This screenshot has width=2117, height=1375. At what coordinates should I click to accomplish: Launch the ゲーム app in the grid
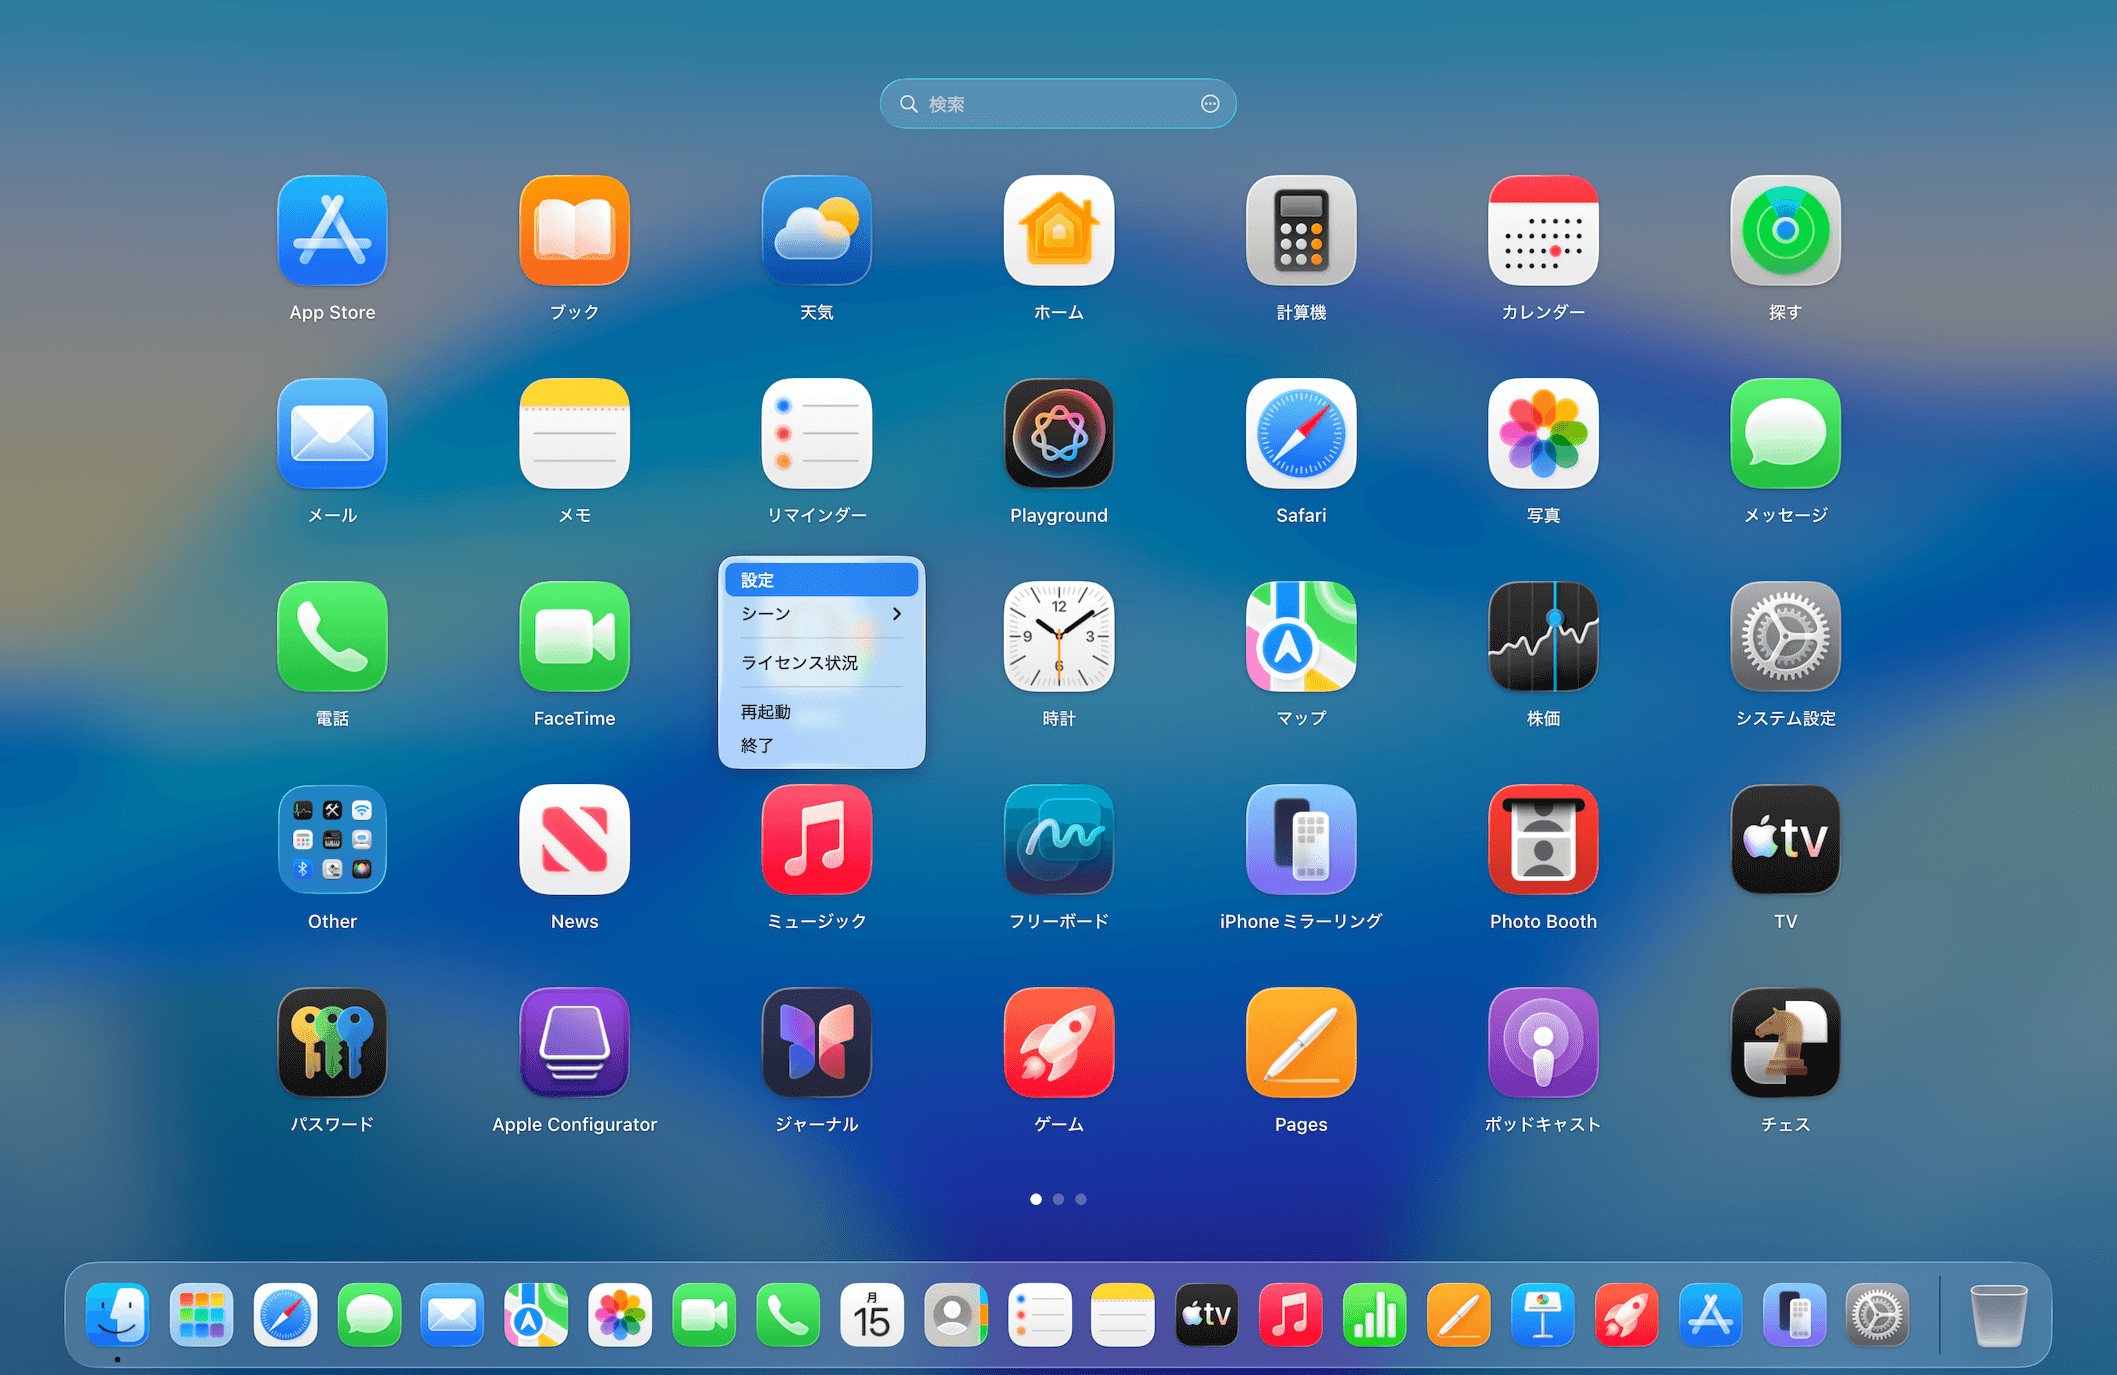point(1059,1043)
